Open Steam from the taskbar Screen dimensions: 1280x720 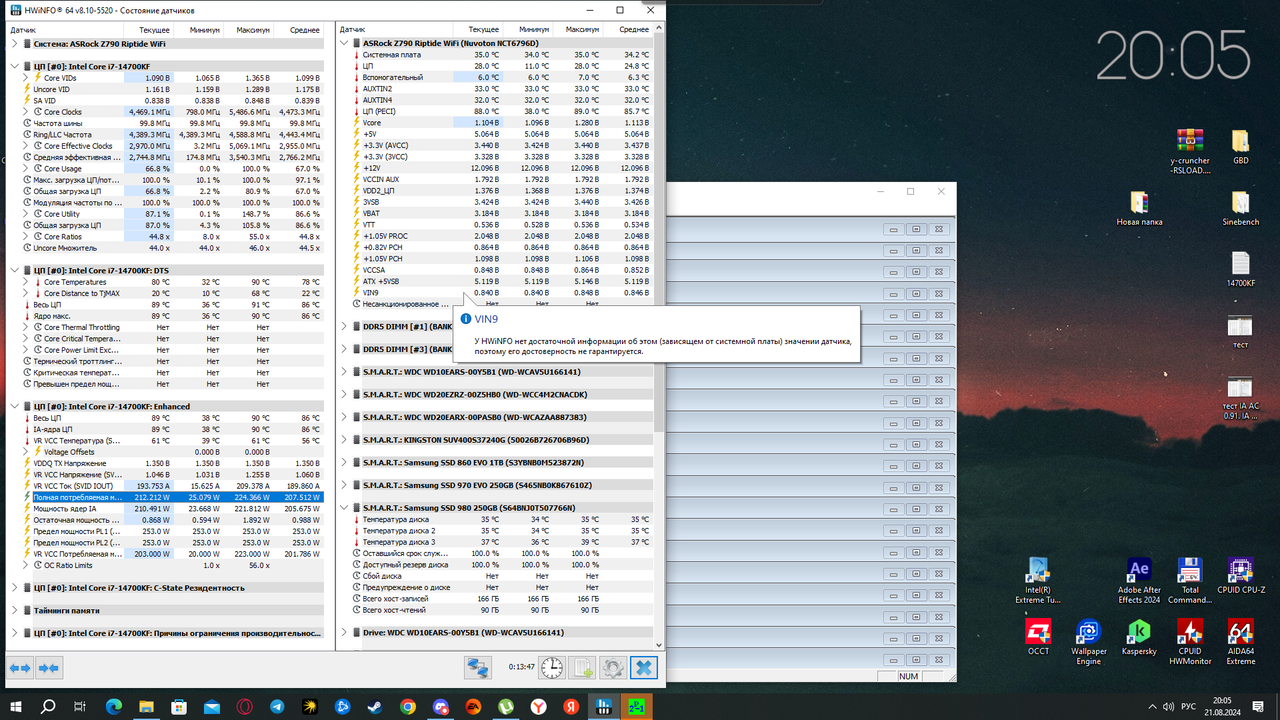(x=373, y=706)
